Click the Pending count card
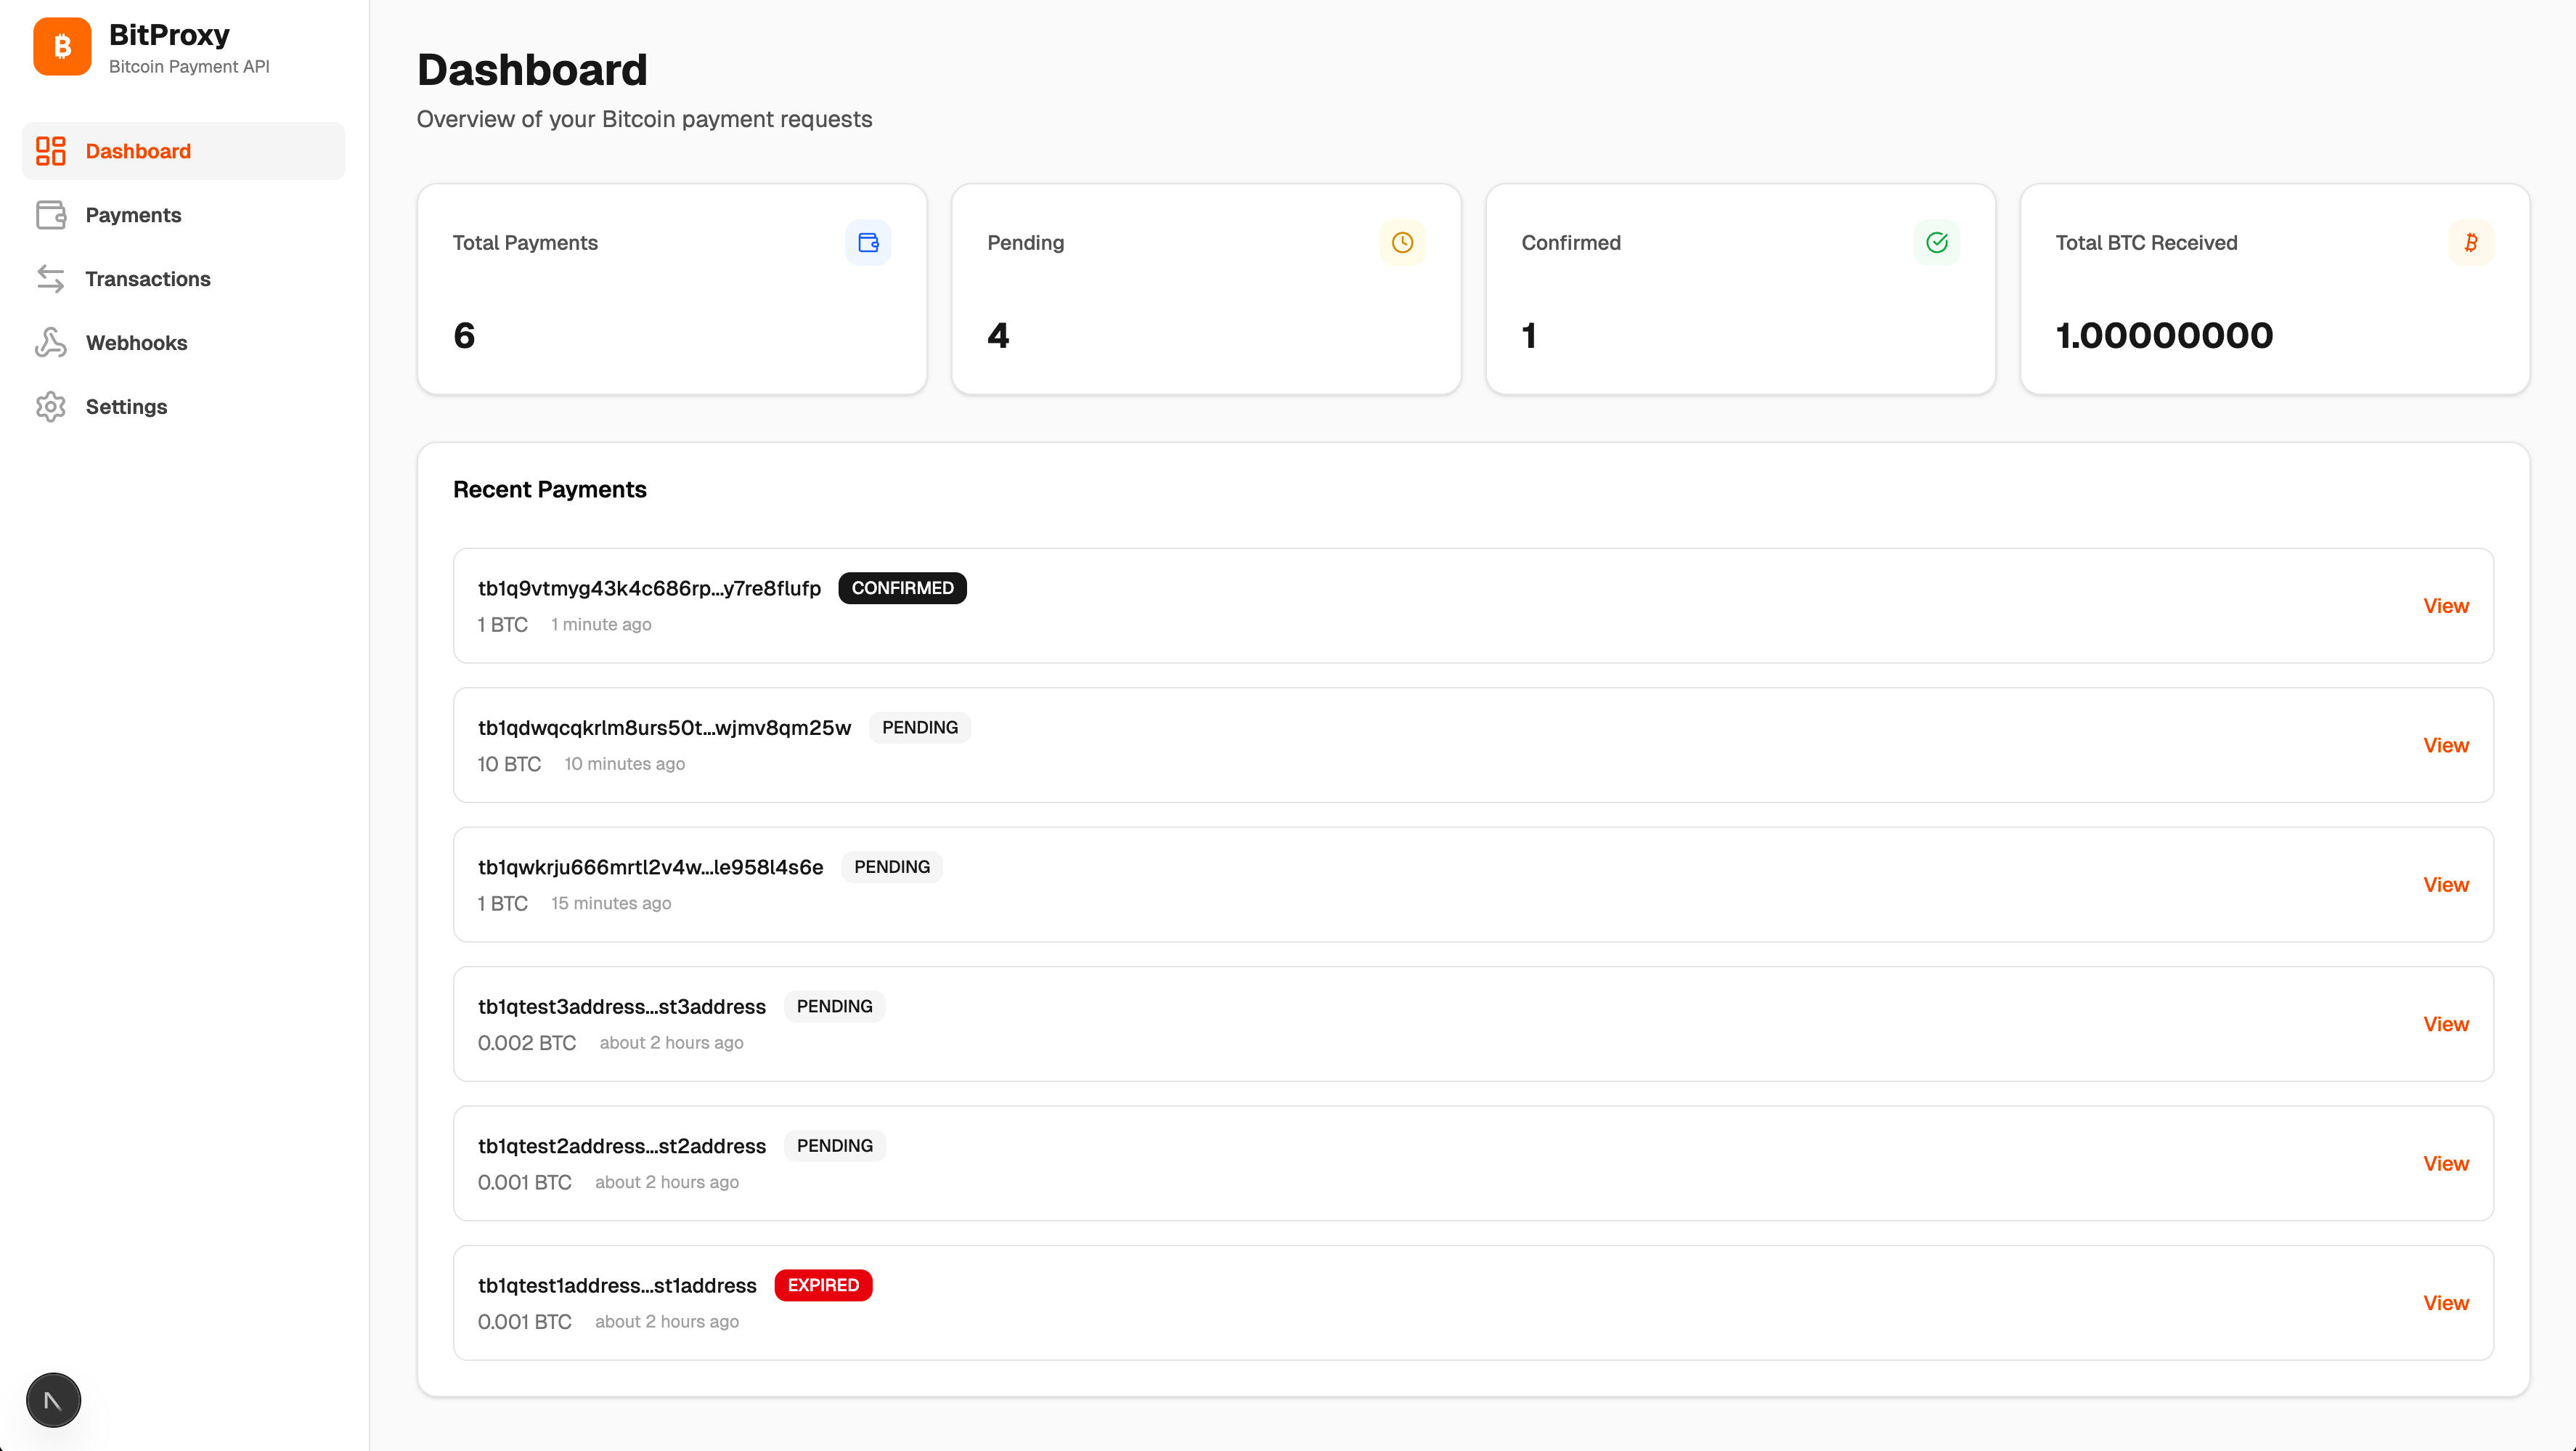2576x1451 pixels. pos(1206,289)
